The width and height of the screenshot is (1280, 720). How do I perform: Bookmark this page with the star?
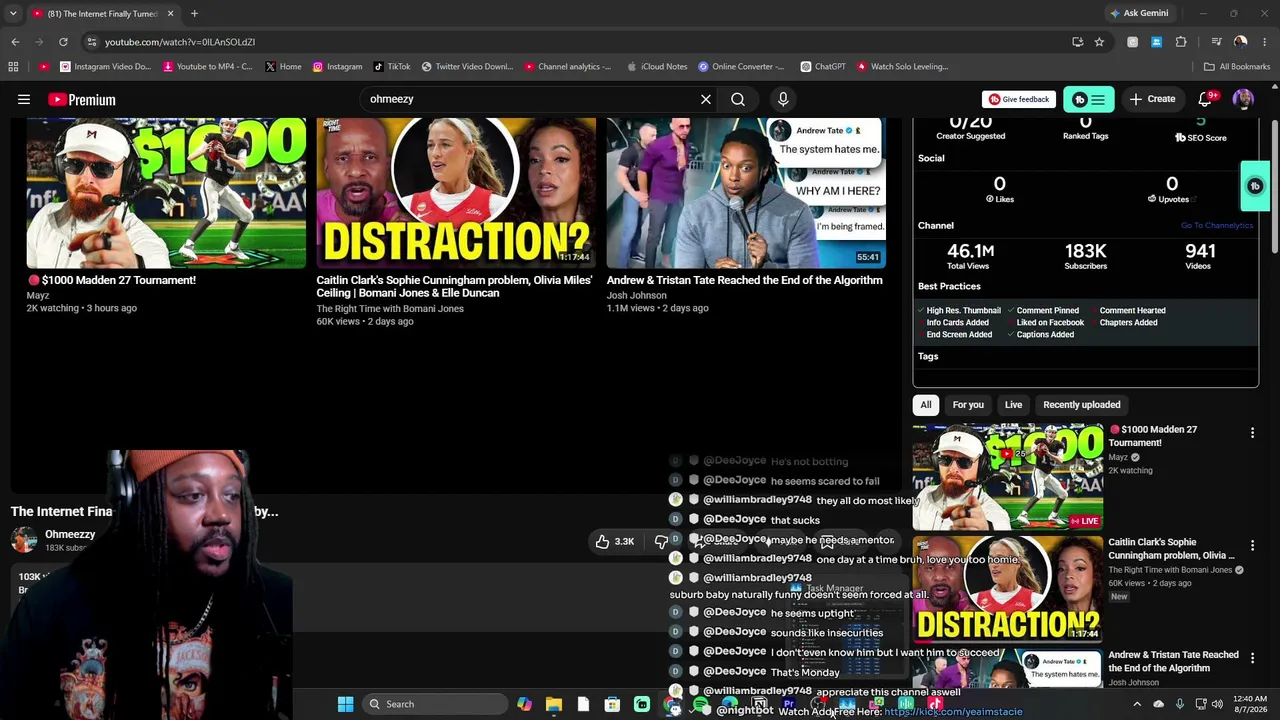[1099, 42]
